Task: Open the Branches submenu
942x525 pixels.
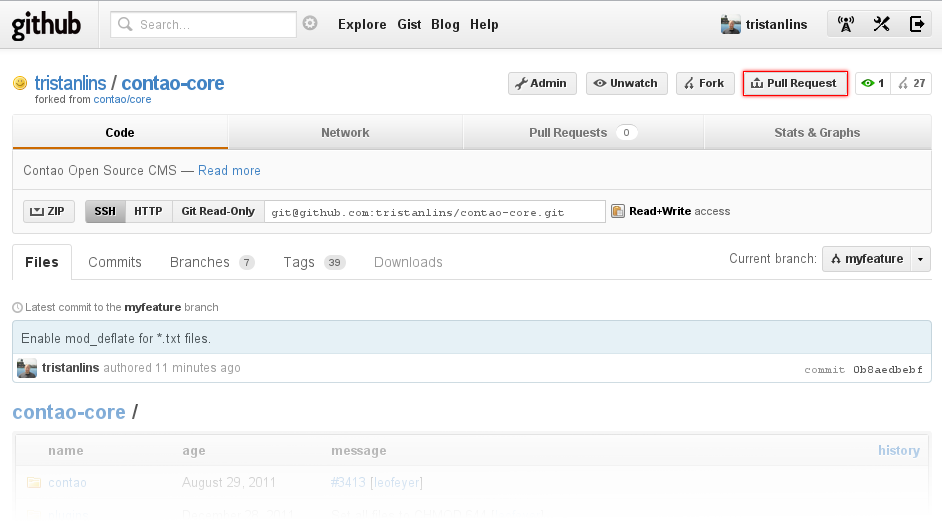Action: point(211,262)
